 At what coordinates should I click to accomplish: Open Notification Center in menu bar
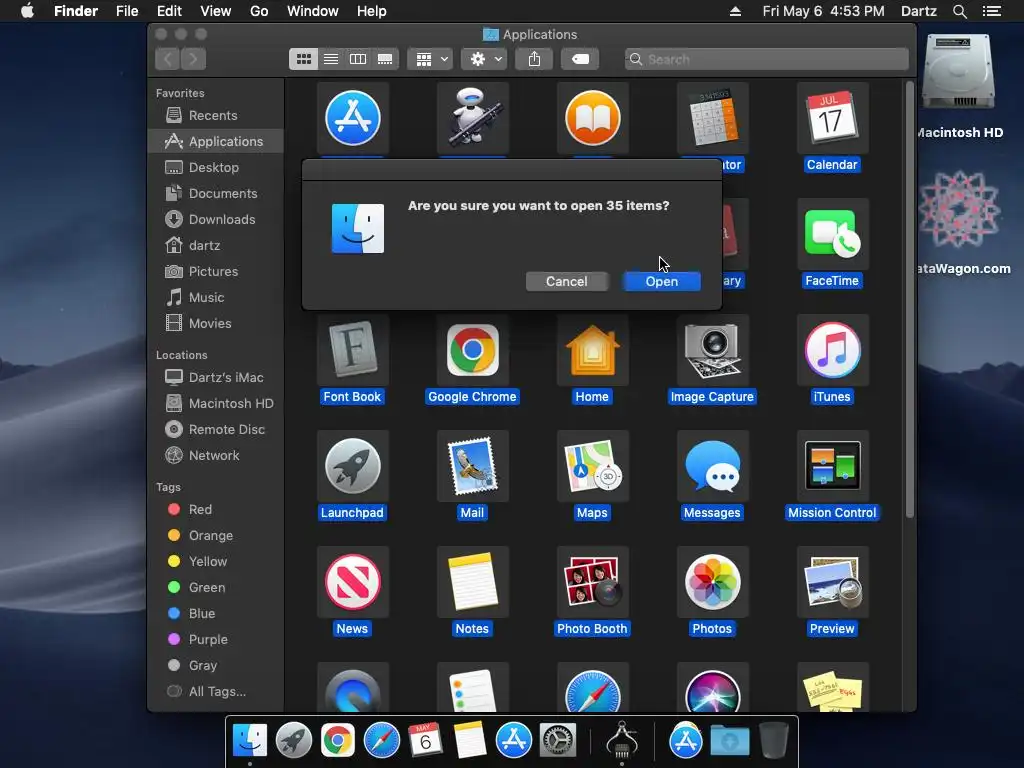click(991, 11)
